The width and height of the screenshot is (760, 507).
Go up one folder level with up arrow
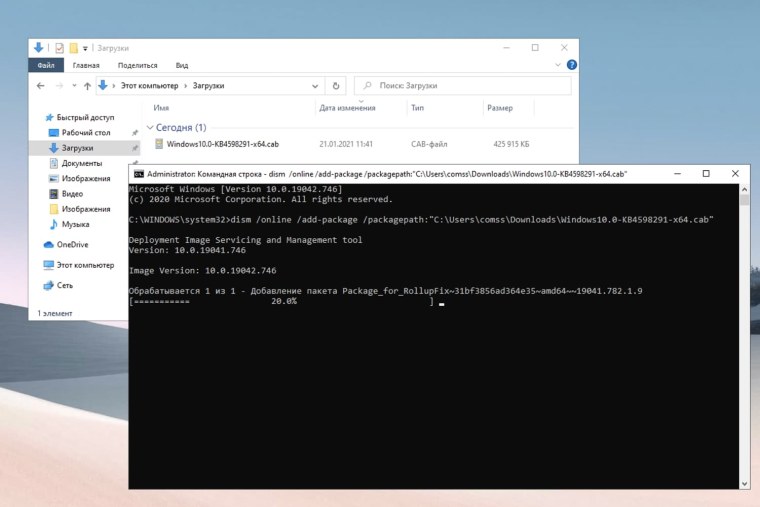[86, 86]
